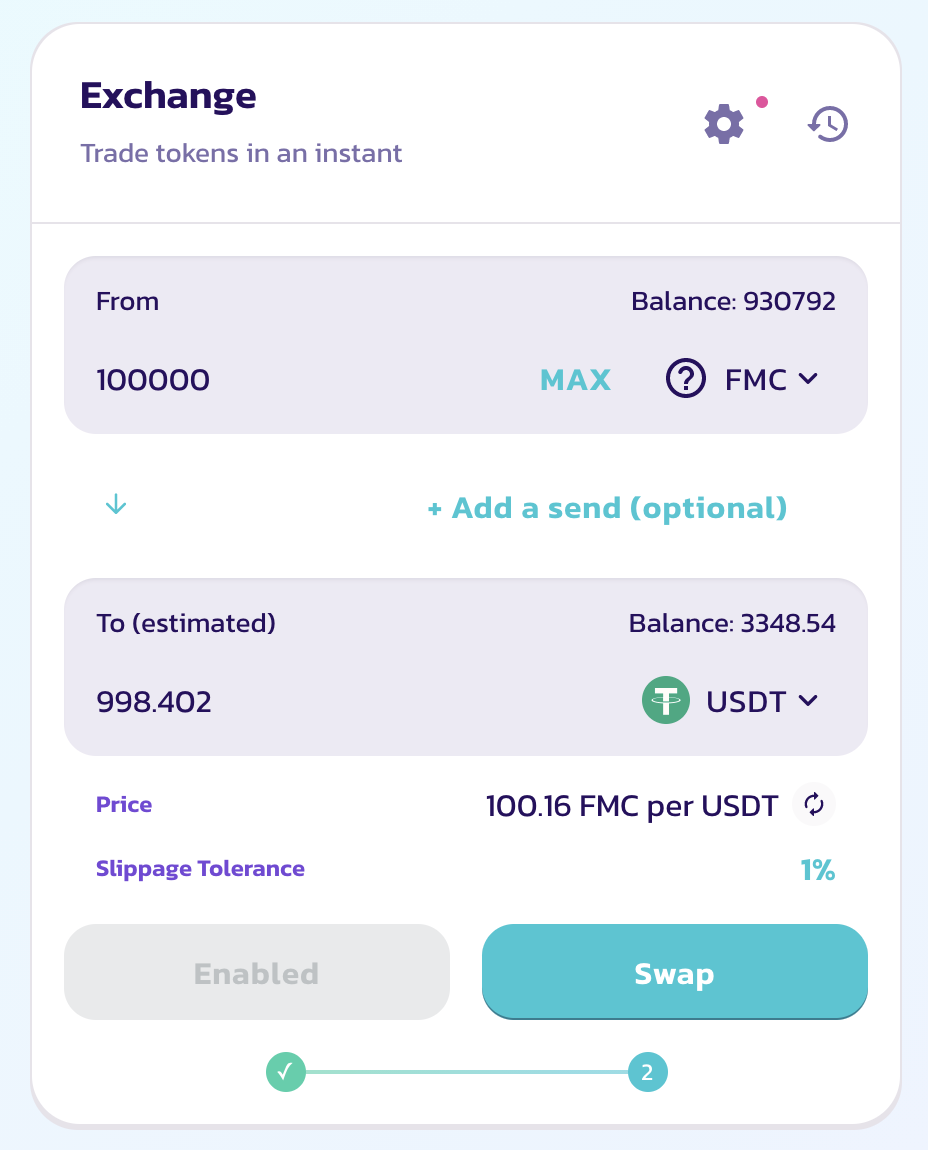Click the progress line between steps
The image size is (928, 1150).
(467, 1072)
